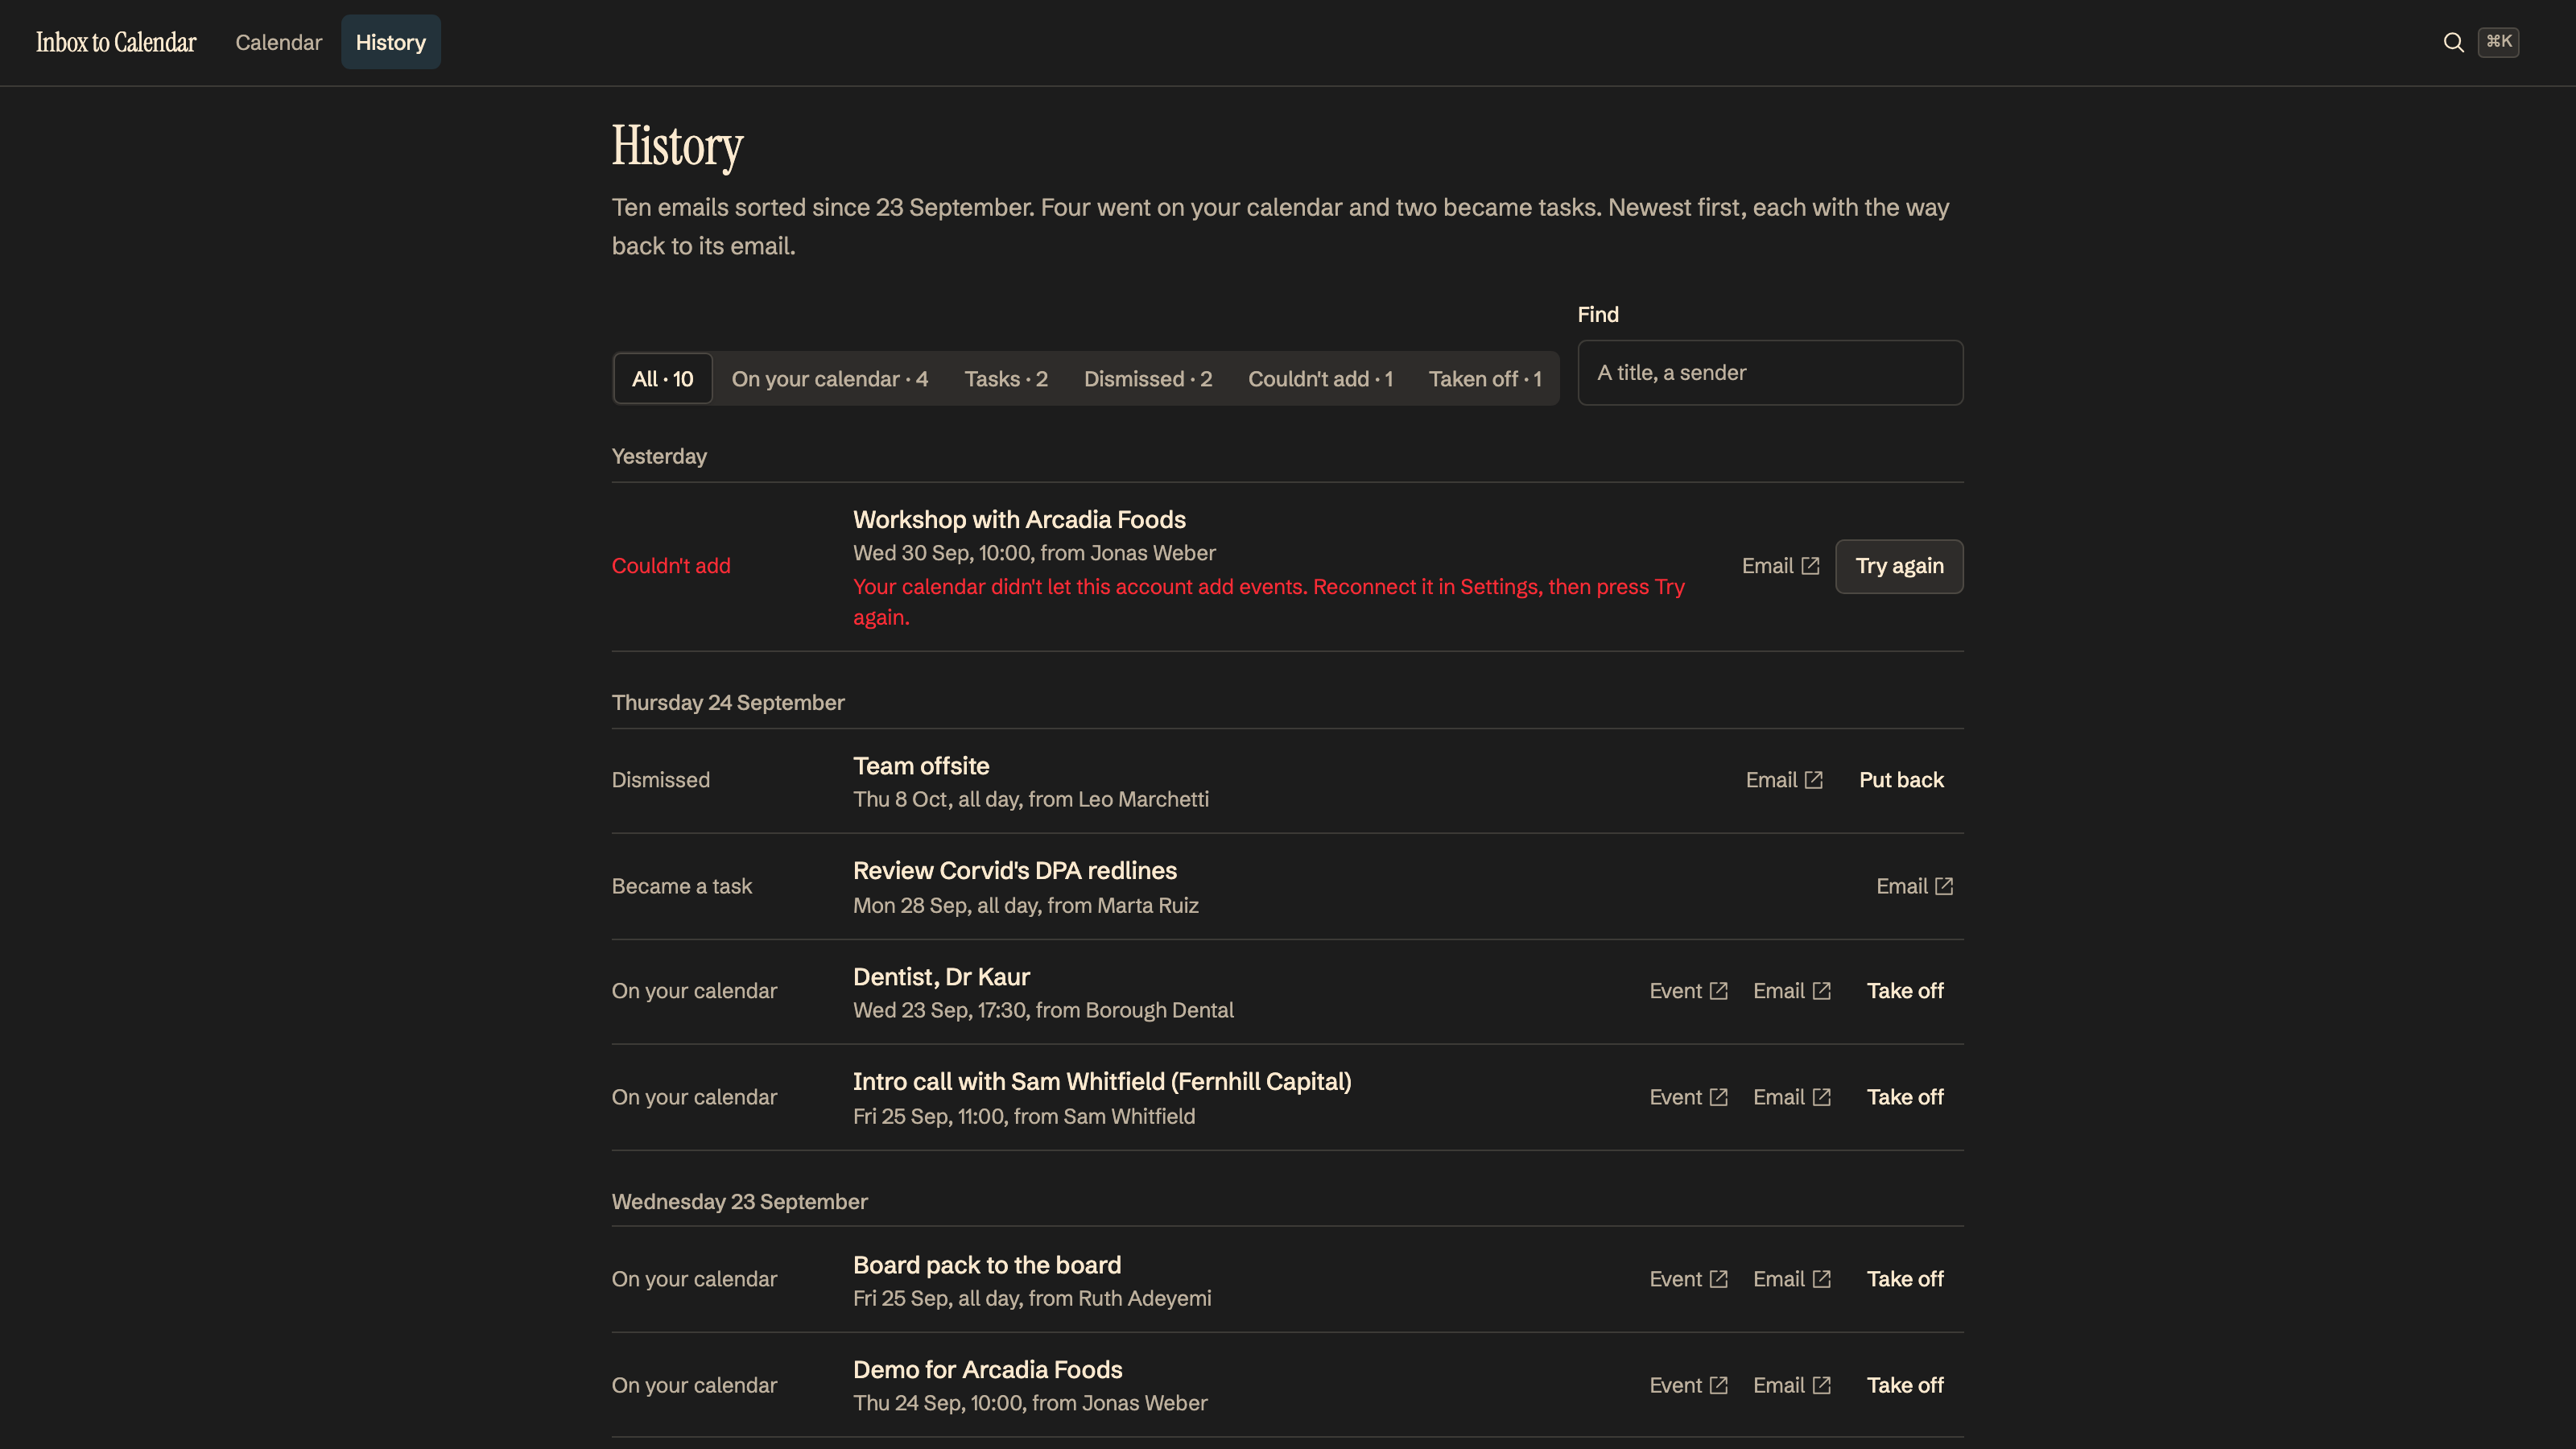Put back the Team offsite item
This screenshot has width=2576, height=1449.
1900,780
